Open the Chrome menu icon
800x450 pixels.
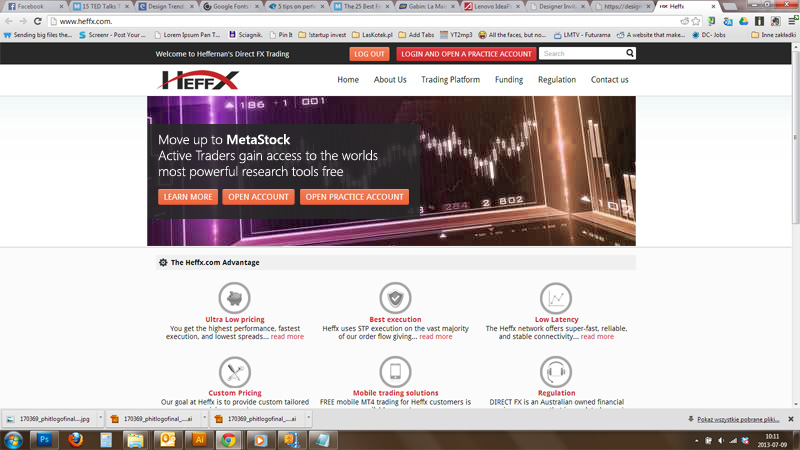(x=792, y=21)
